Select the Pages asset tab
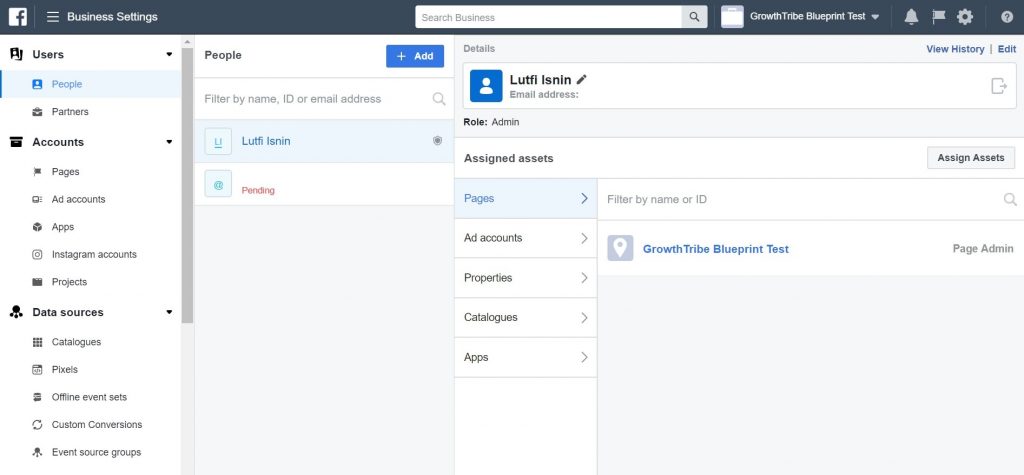The width and height of the screenshot is (1024, 475). [526, 199]
